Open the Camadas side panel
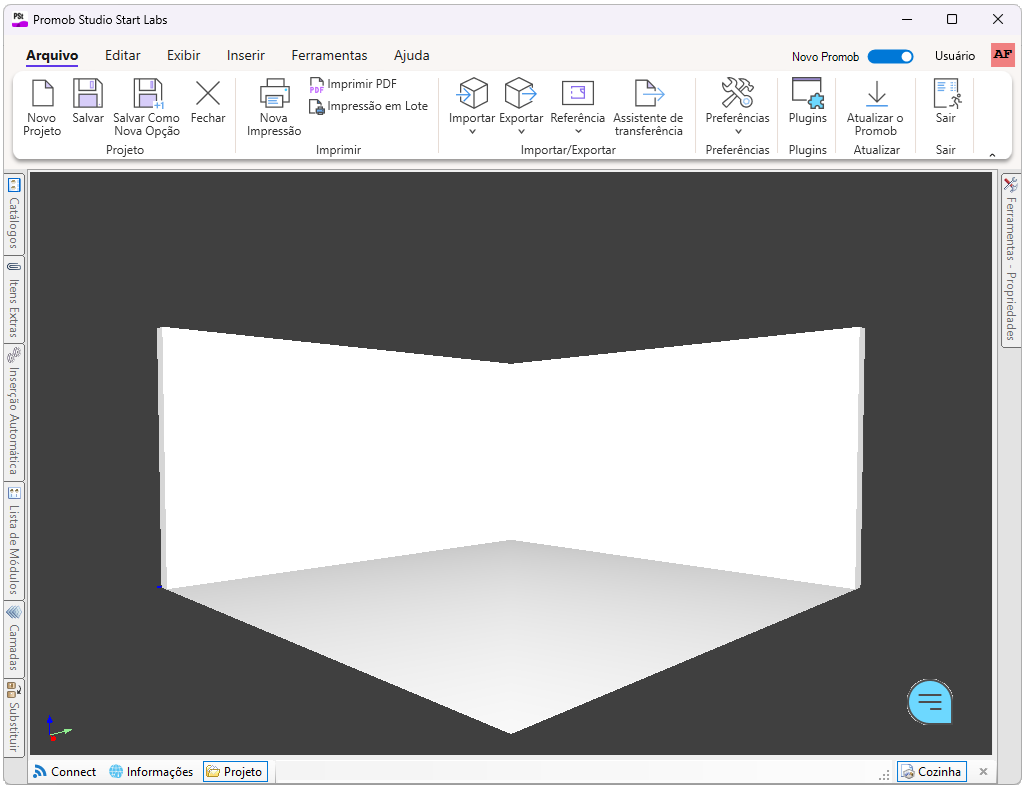 click(14, 639)
